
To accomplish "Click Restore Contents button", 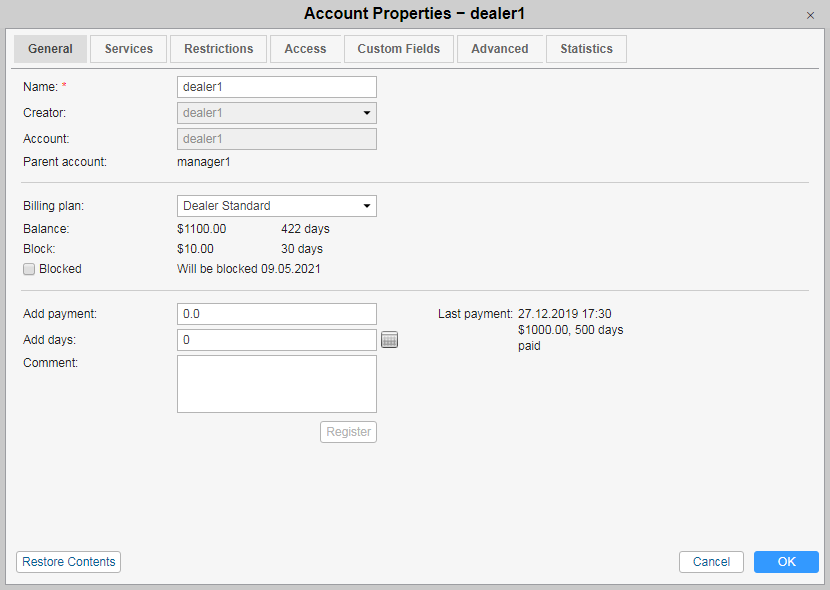I will [69, 562].
